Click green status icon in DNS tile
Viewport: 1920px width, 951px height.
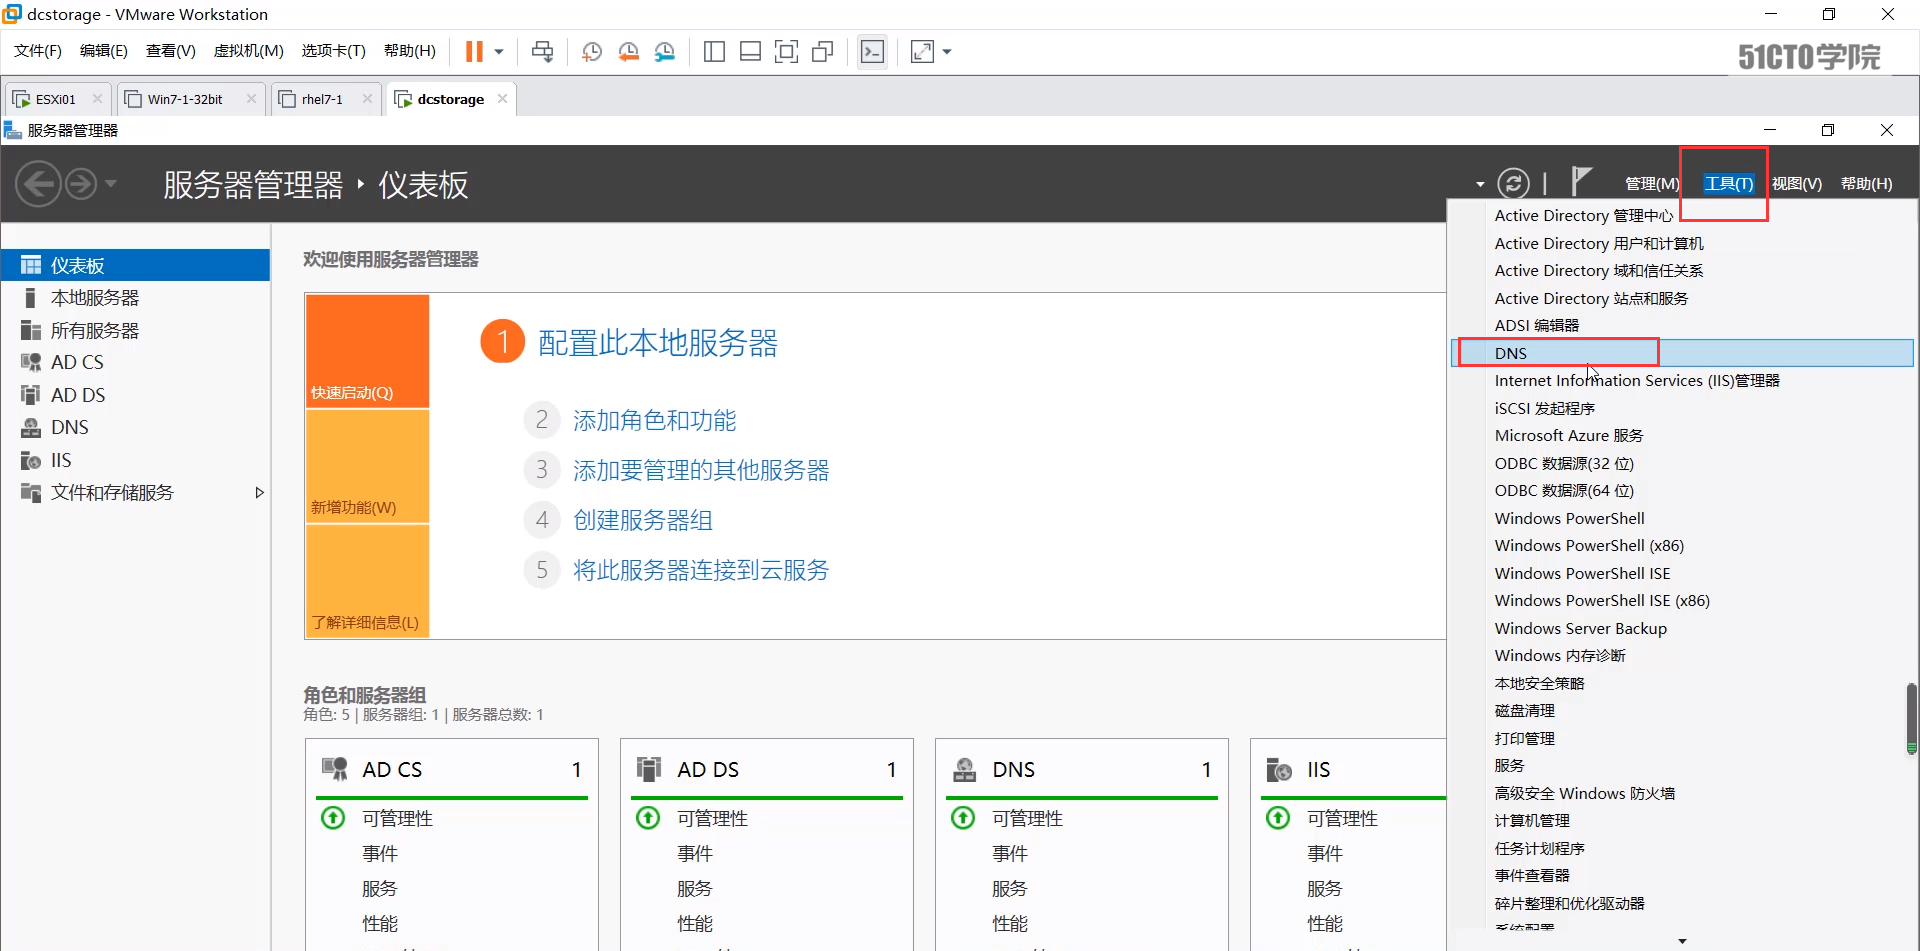(963, 818)
